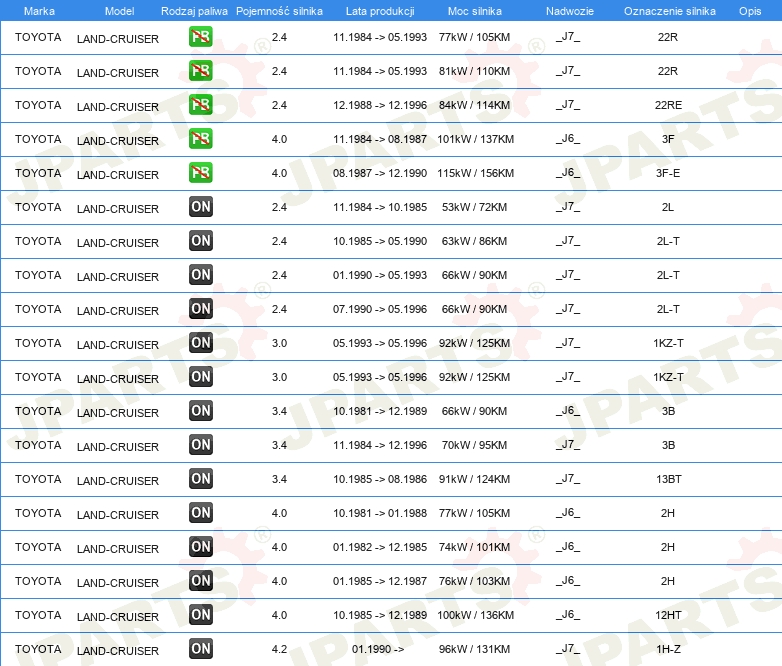Click the Oznaczenie silnika column header

pyautogui.click(x=669, y=10)
